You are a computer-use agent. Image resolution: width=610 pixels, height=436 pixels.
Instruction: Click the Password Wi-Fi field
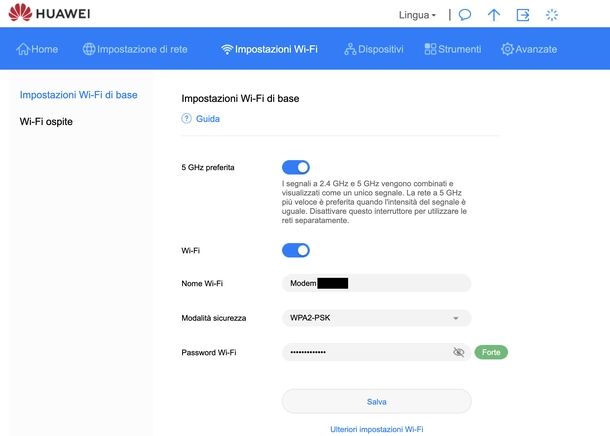click(376, 352)
